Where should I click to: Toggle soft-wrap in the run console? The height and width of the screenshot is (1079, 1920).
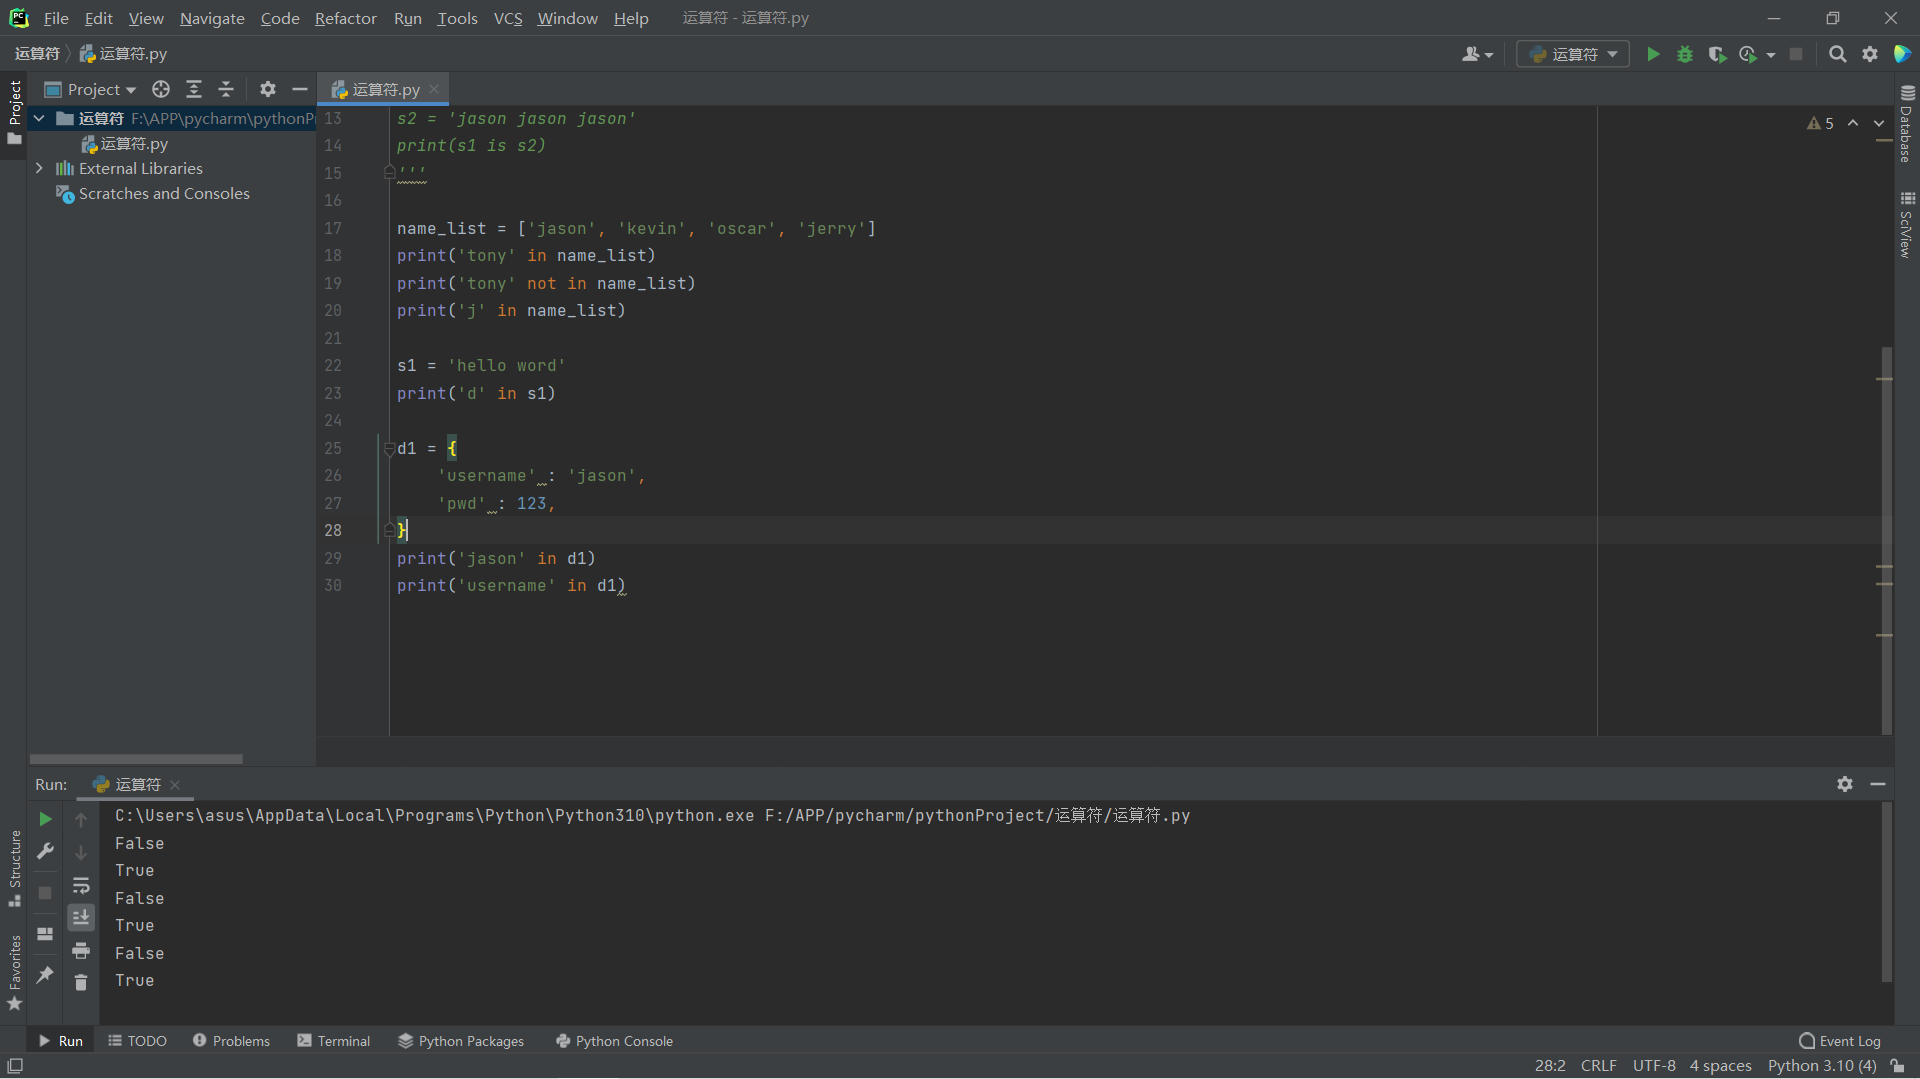81,885
